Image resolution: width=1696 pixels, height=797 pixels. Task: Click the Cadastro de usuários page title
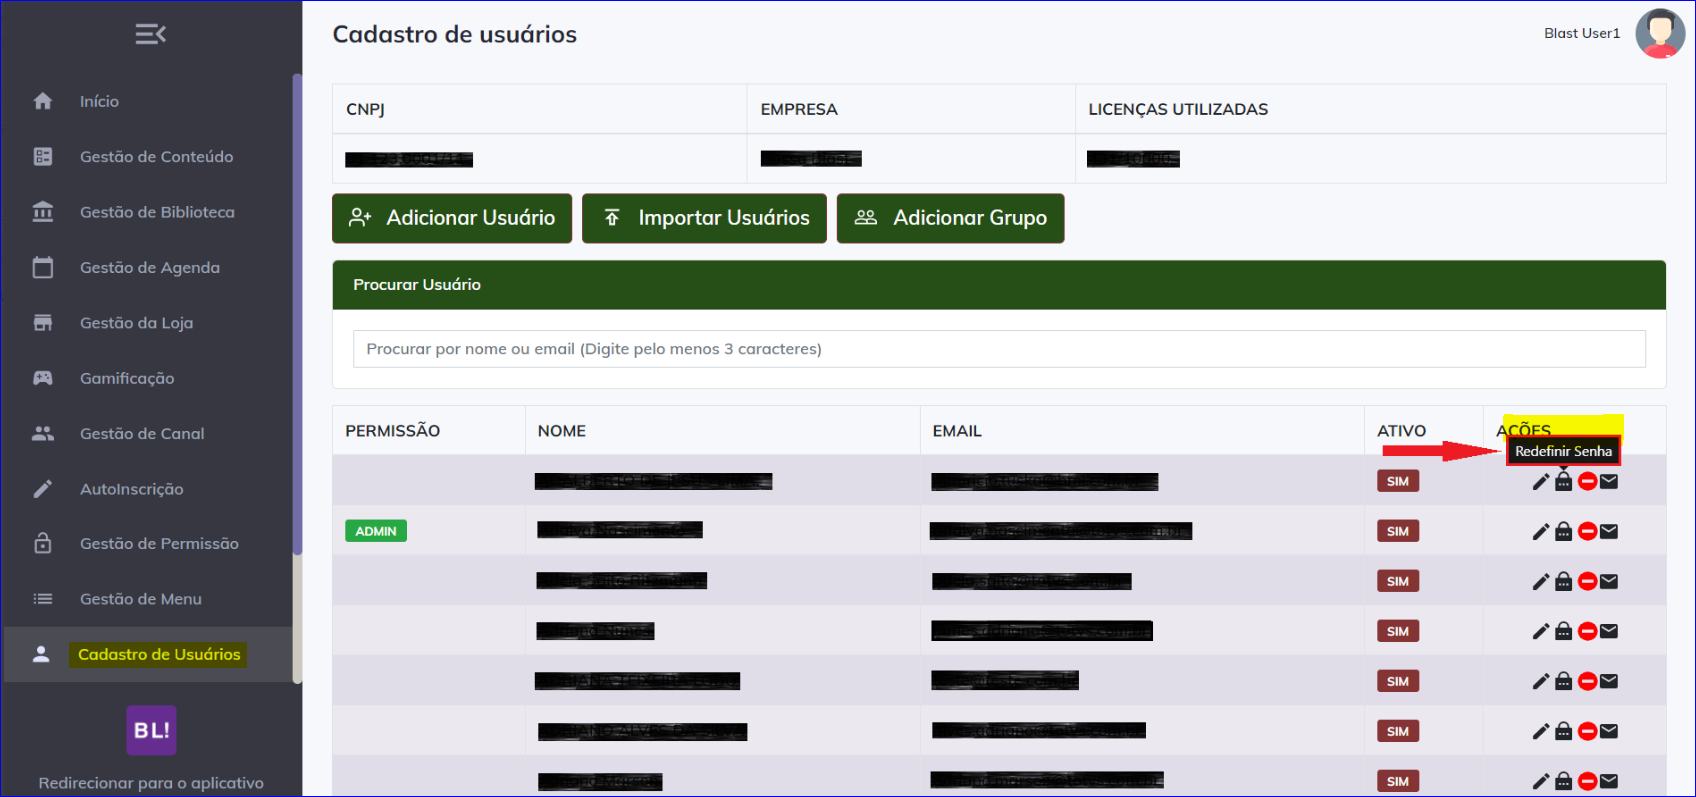[455, 34]
